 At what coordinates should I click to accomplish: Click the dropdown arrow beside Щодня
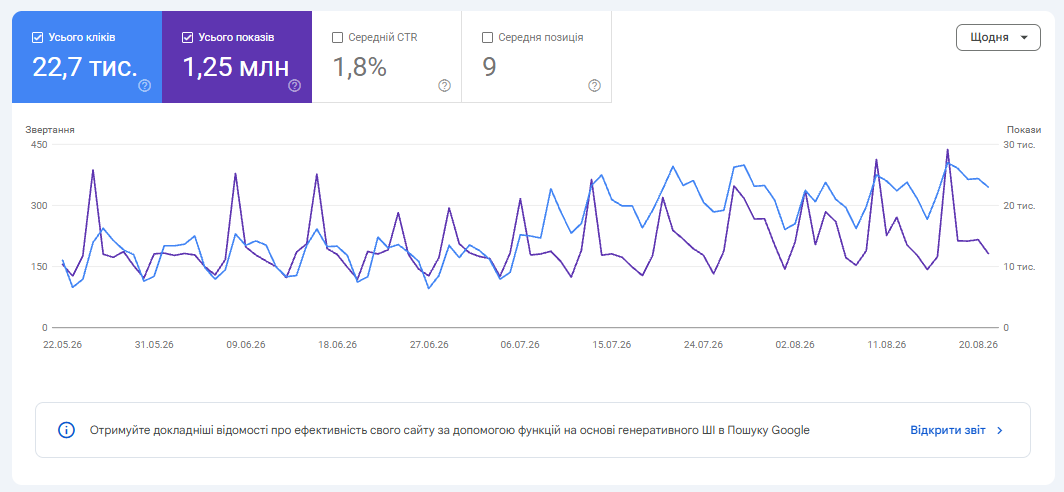(1024, 38)
